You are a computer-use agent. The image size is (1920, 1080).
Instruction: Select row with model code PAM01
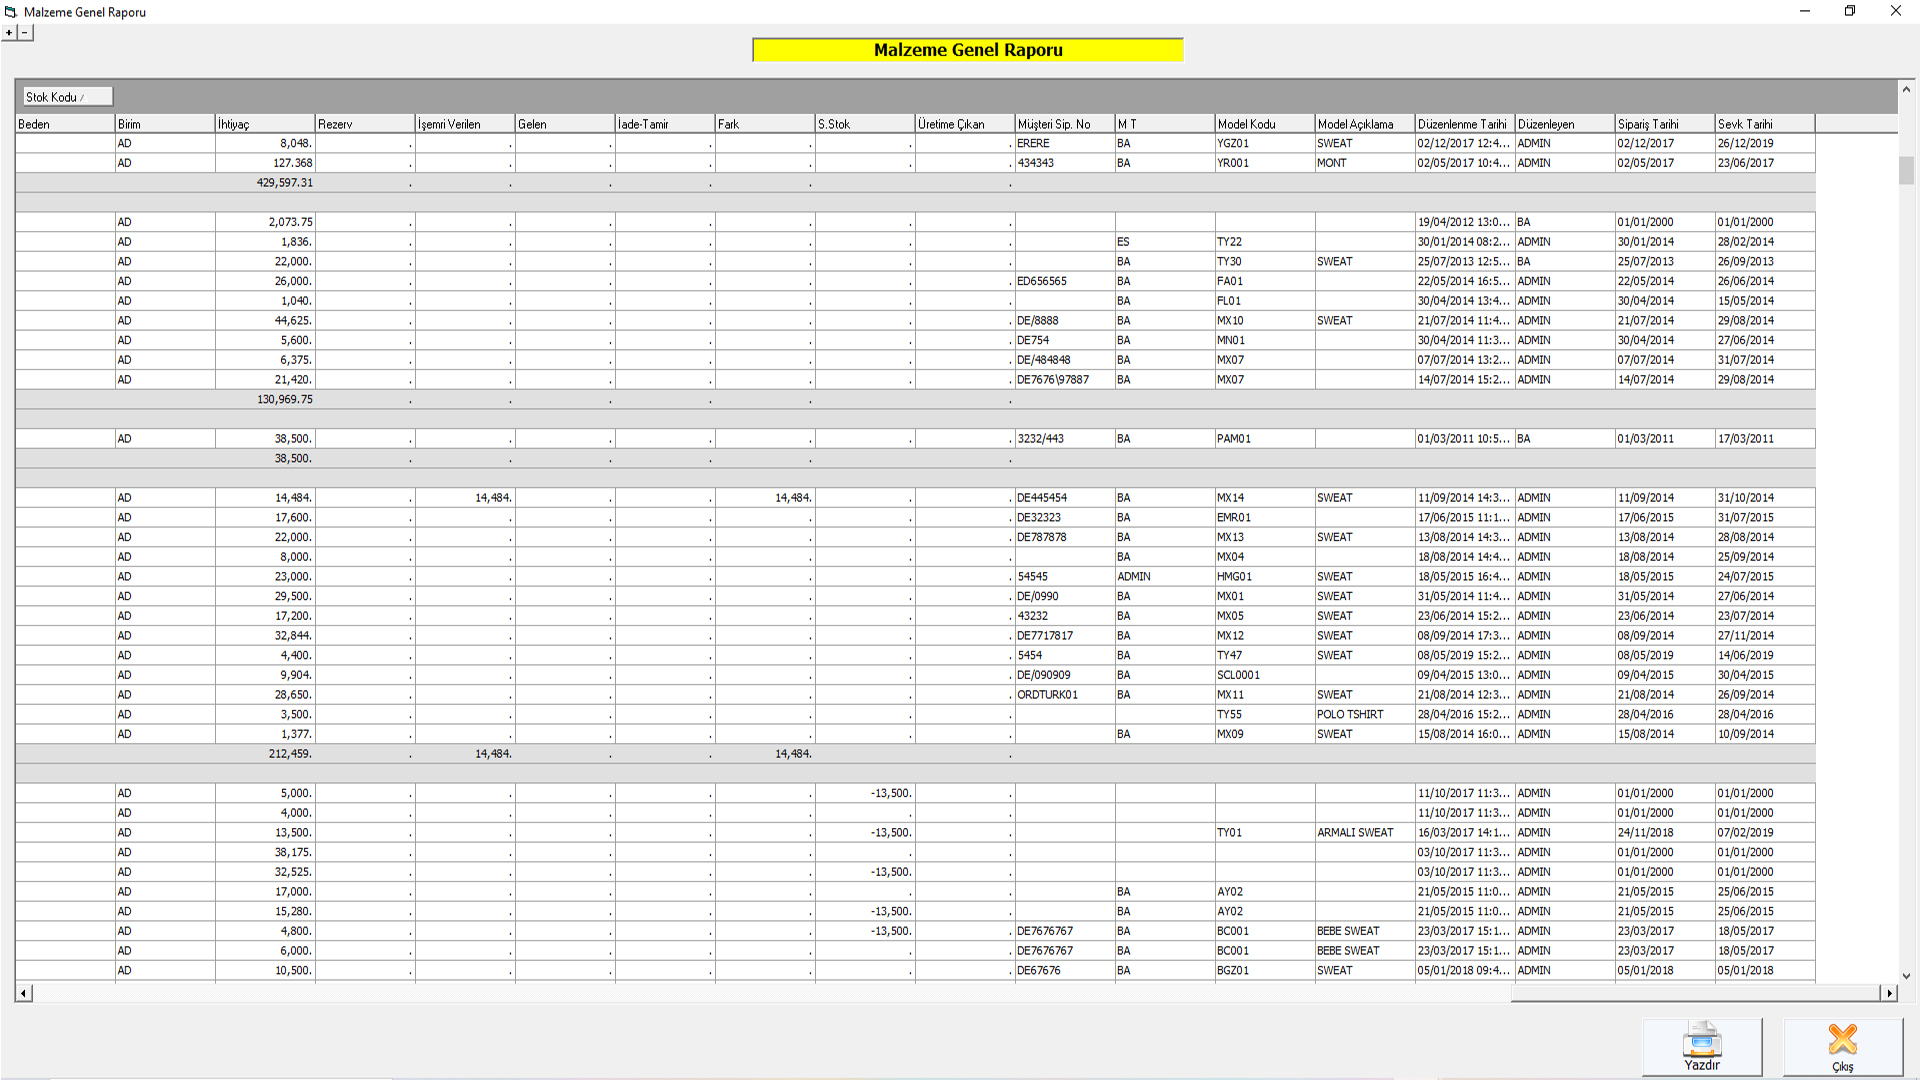point(1233,439)
